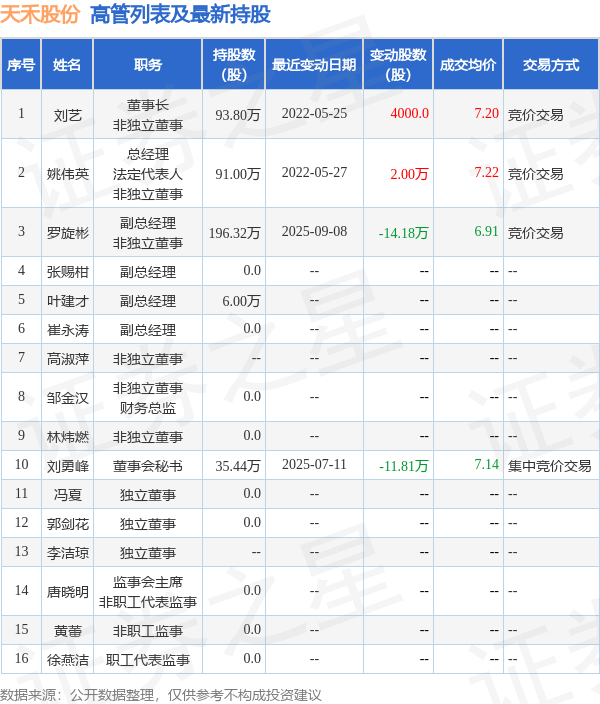The height and width of the screenshot is (704, 600).
Task: Click the name 邹金汉
Action: point(67,398)
